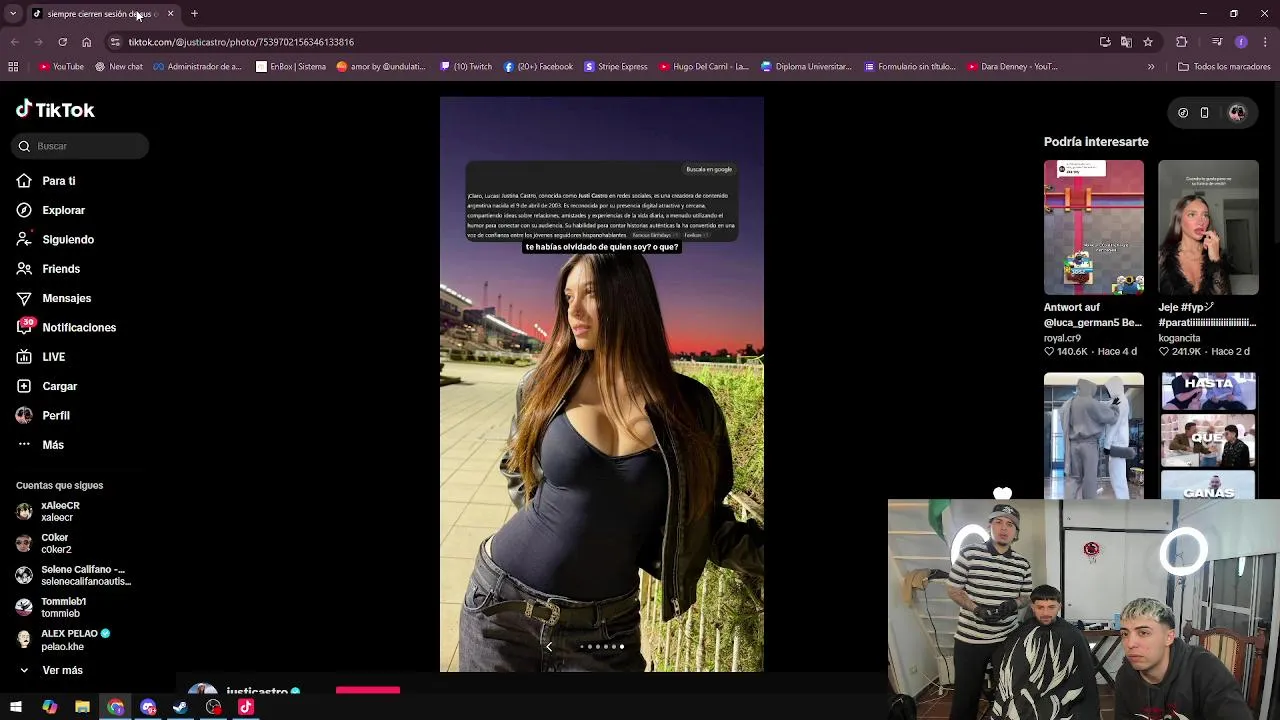Open the royal.cr9 recommended video thumbnail
1280x720 pixels.
[x=1093, y=228]
